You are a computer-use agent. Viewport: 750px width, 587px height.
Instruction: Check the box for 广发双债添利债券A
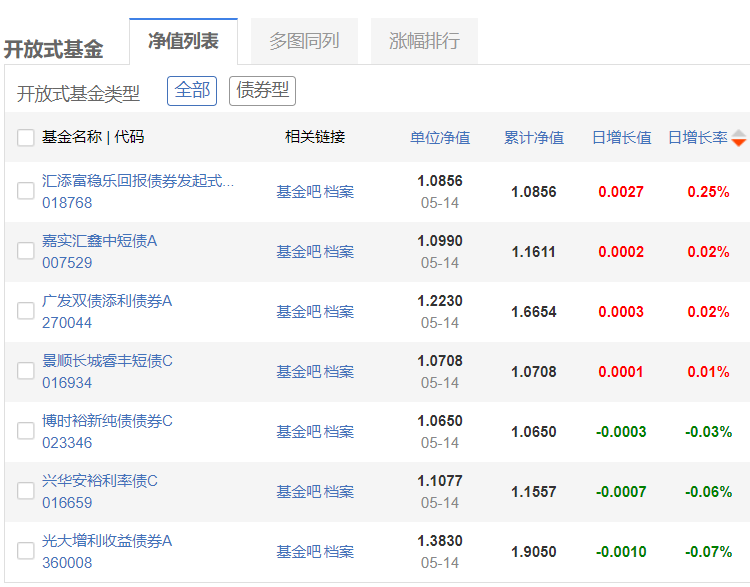[x=25, y=310]
